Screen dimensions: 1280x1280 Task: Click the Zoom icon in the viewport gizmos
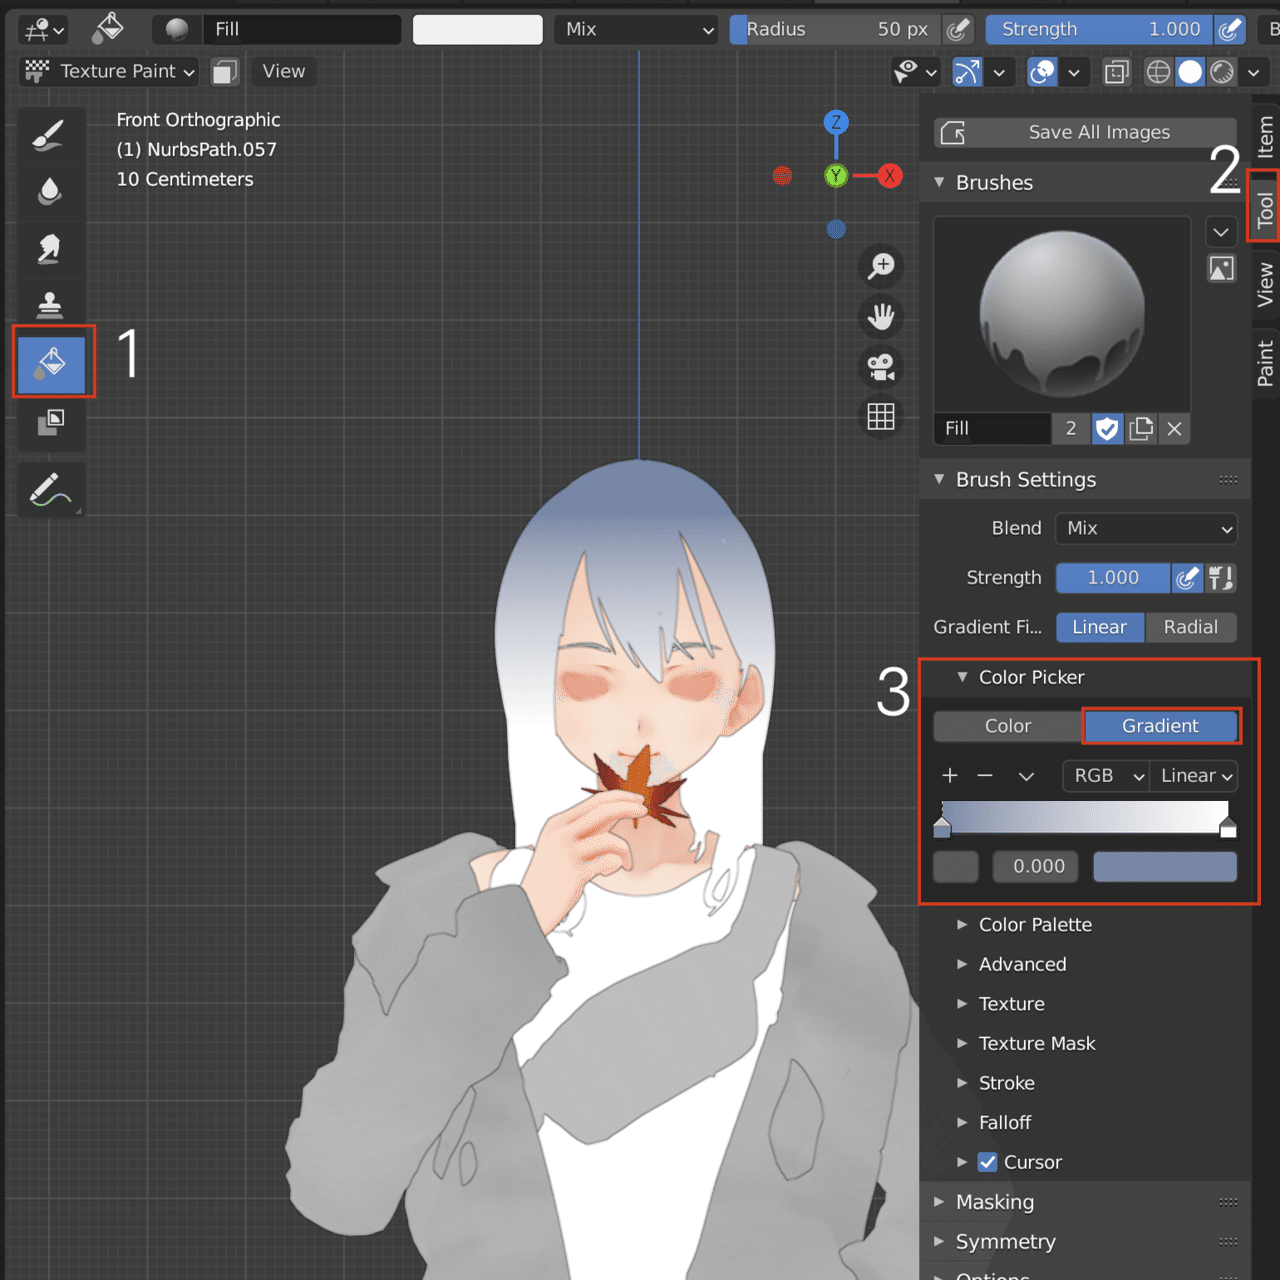point(881,266)
